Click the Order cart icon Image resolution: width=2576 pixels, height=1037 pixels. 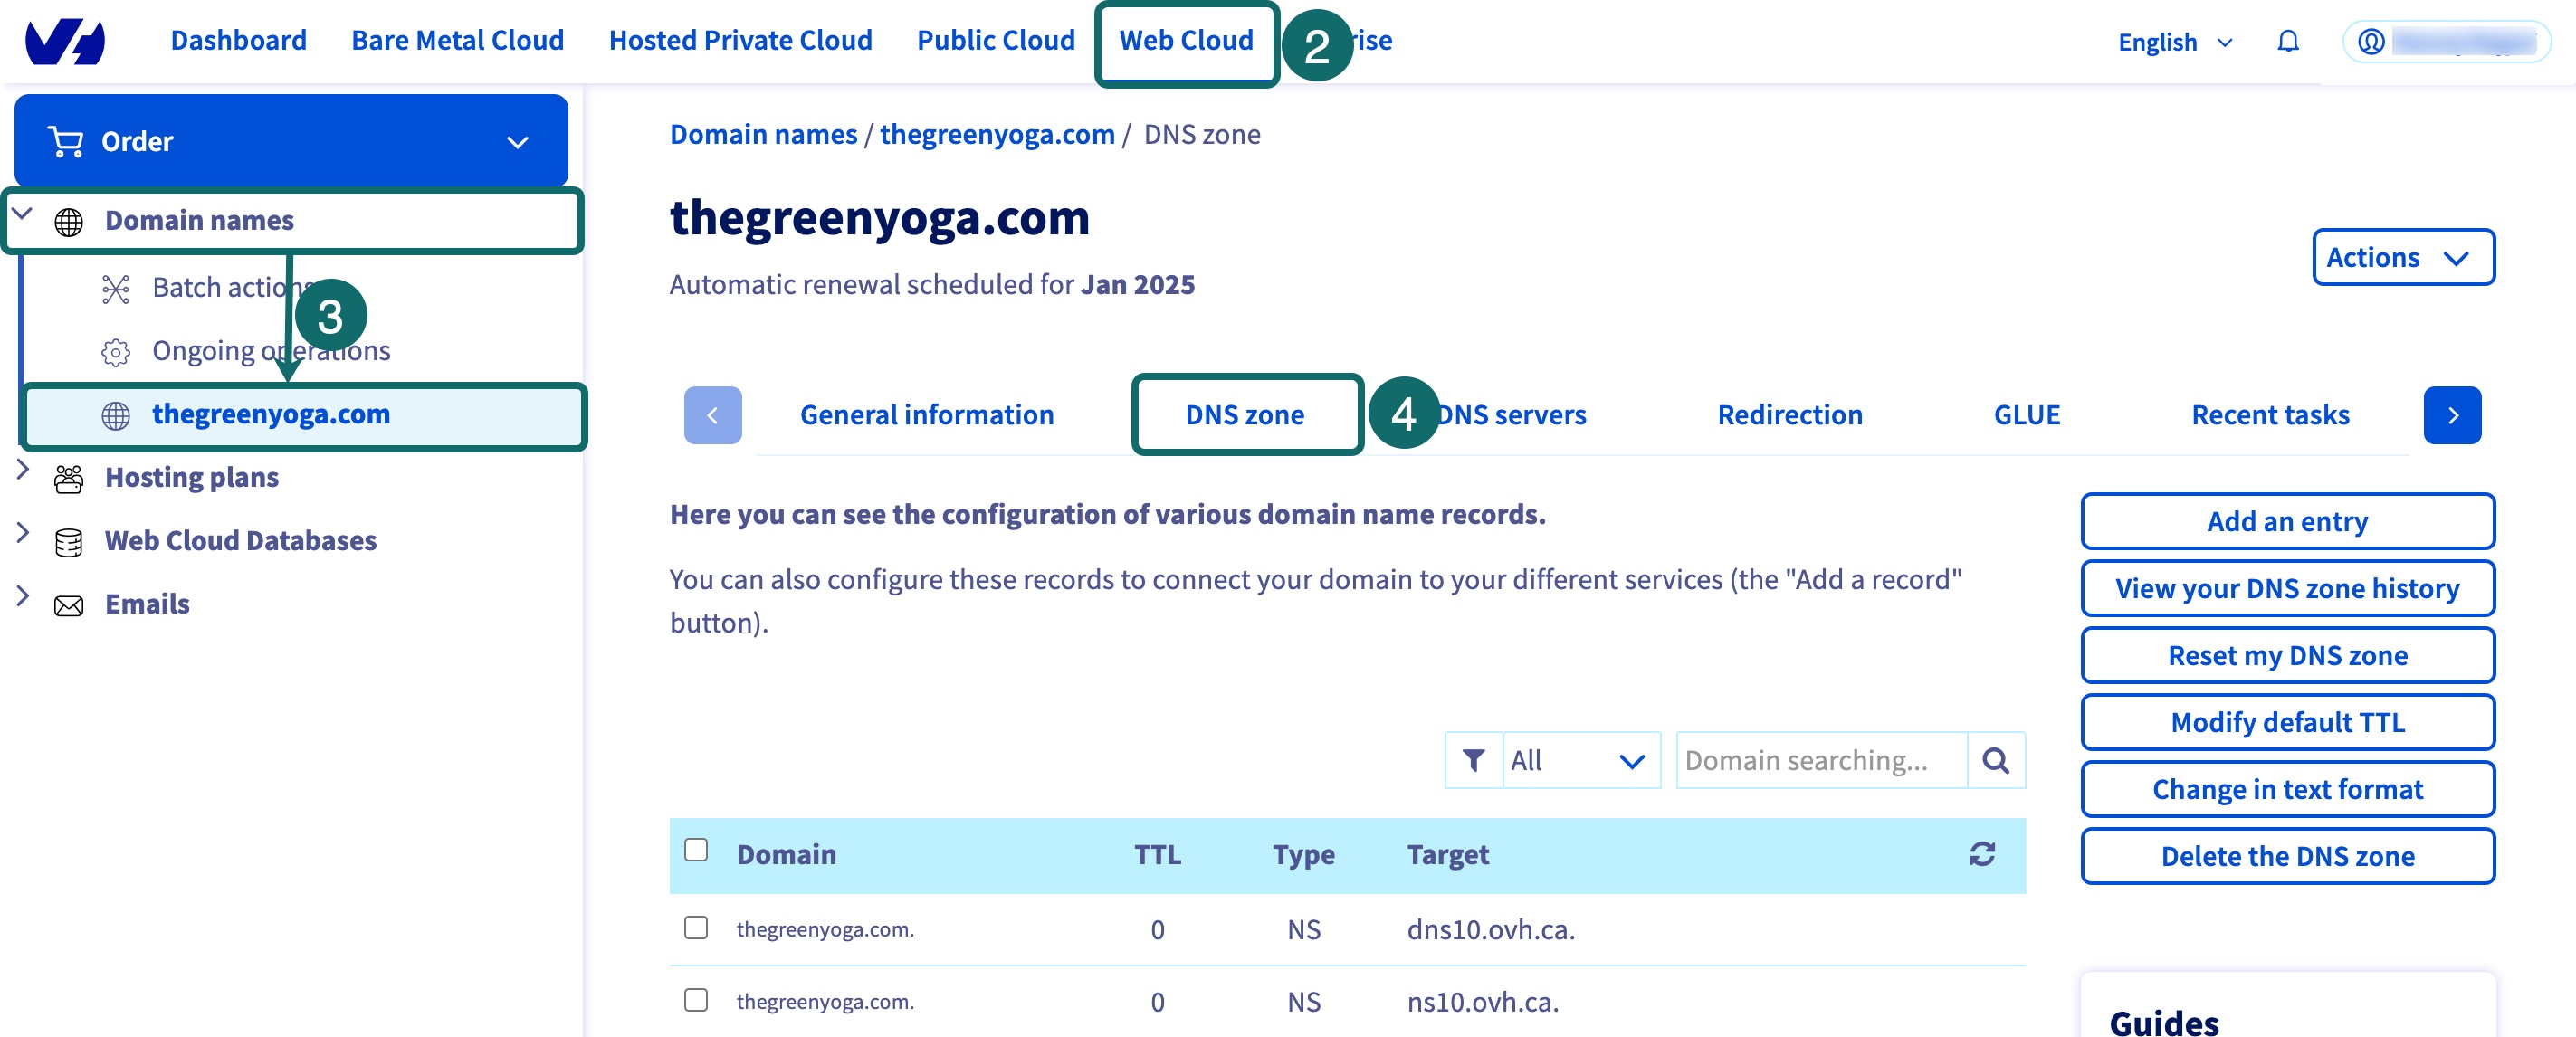(x=66, y=141)
